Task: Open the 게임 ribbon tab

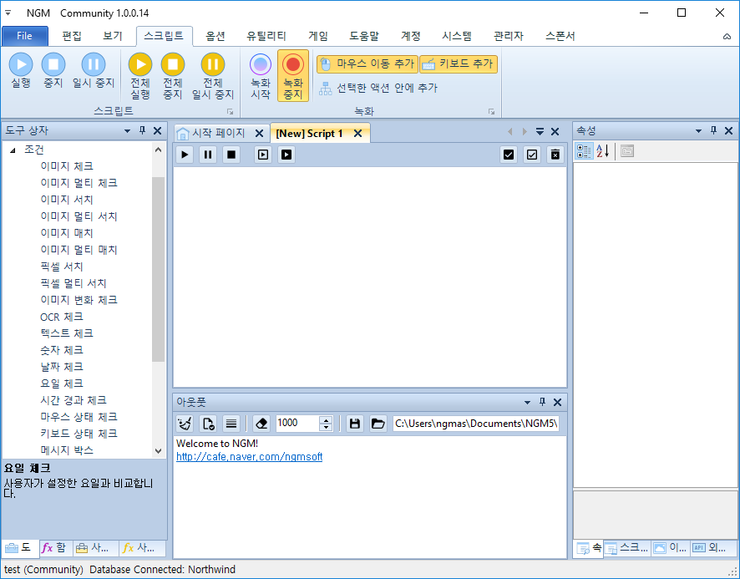Action: click(x=318, y=36)
